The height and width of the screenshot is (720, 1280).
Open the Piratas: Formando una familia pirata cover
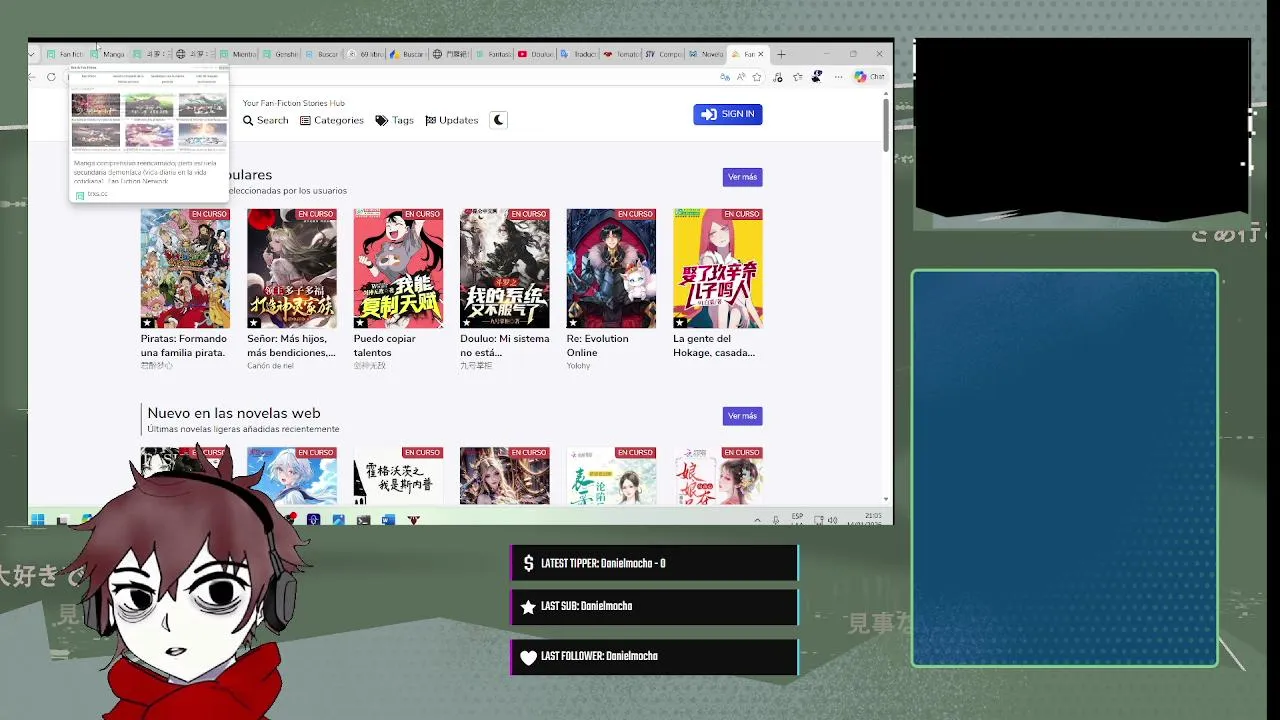click(x=185, y=268)
